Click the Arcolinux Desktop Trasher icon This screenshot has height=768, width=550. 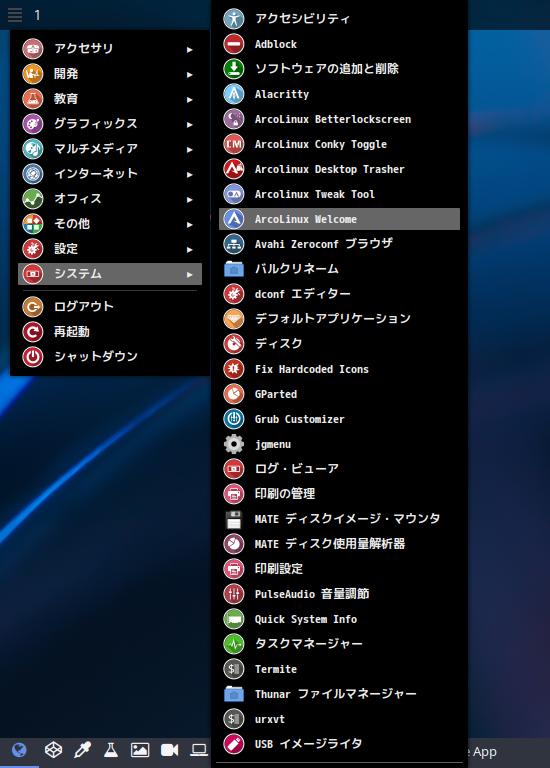[234, 169]
